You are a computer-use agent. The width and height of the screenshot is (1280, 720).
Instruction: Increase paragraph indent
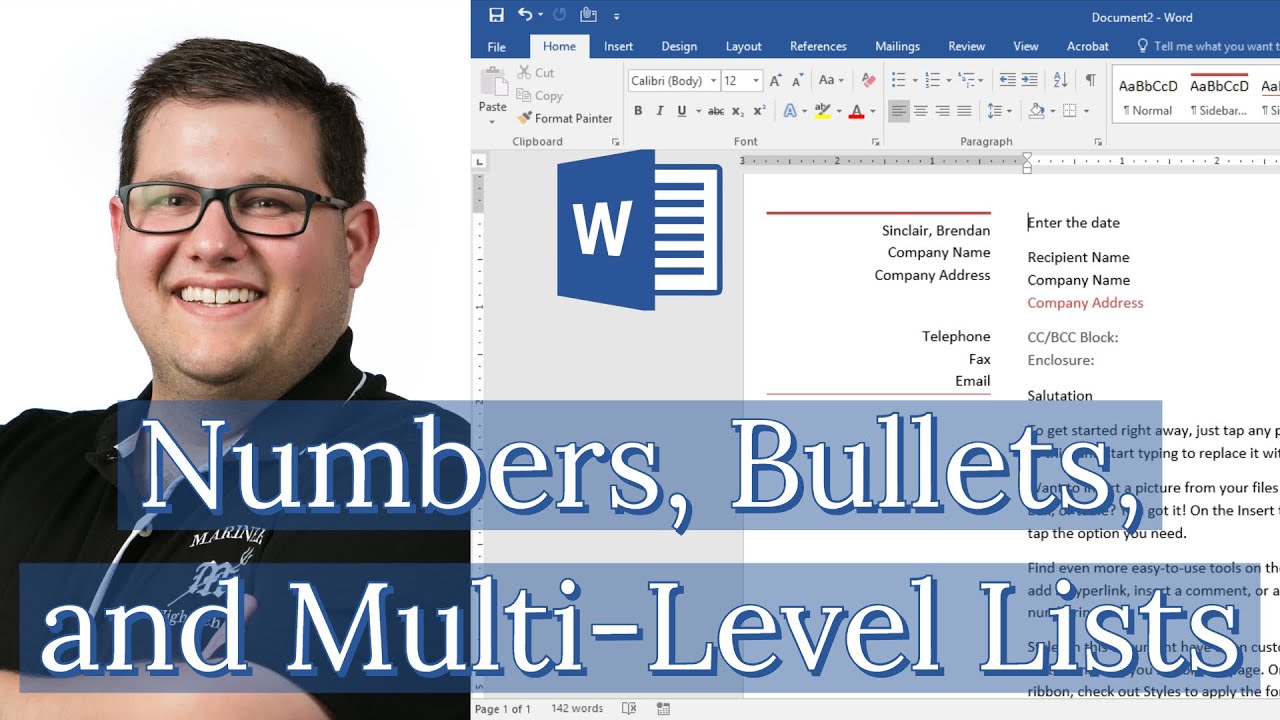click(x=1029, y=81)
